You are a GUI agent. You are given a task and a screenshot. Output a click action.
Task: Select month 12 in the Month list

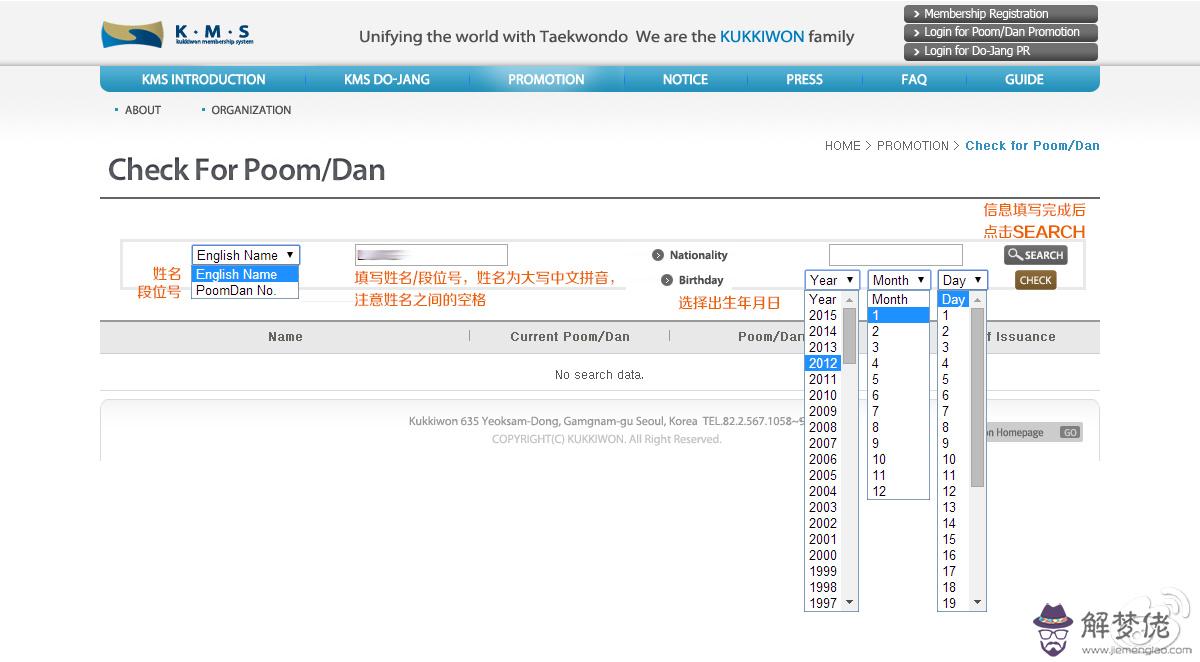[x=898, y=491]
